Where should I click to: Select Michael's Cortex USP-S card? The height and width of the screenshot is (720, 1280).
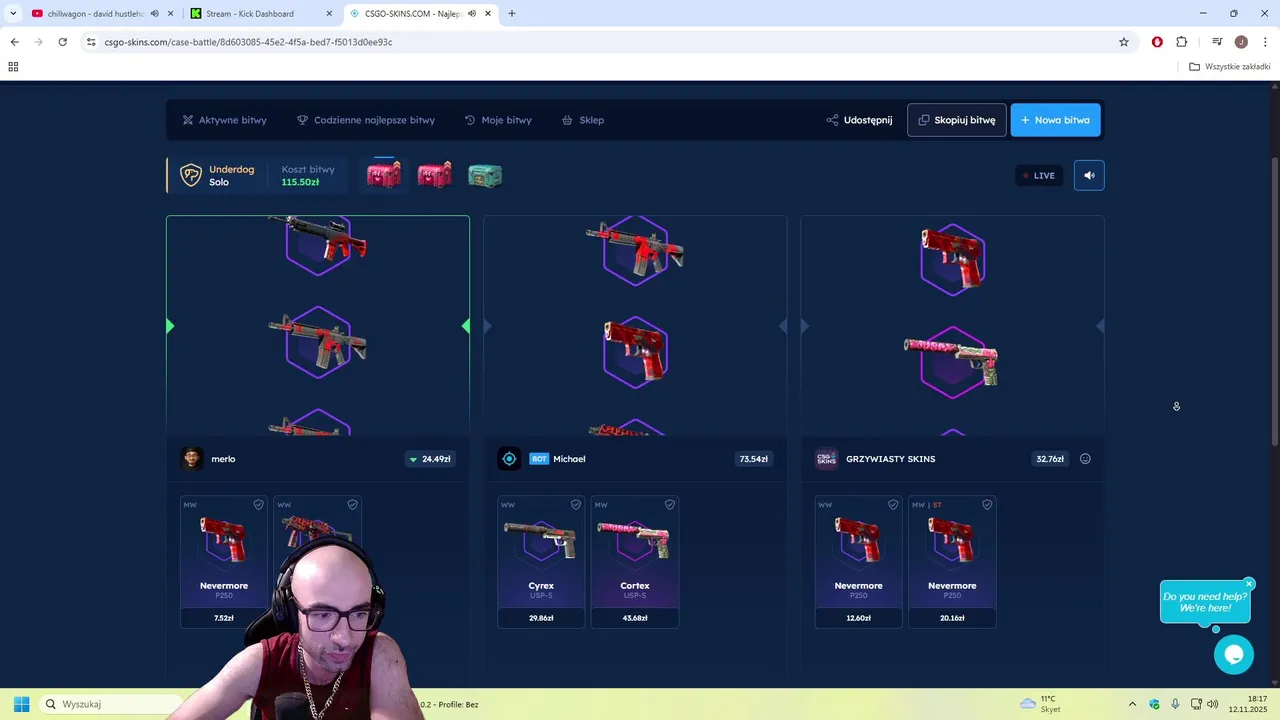[x=635, y=562]
